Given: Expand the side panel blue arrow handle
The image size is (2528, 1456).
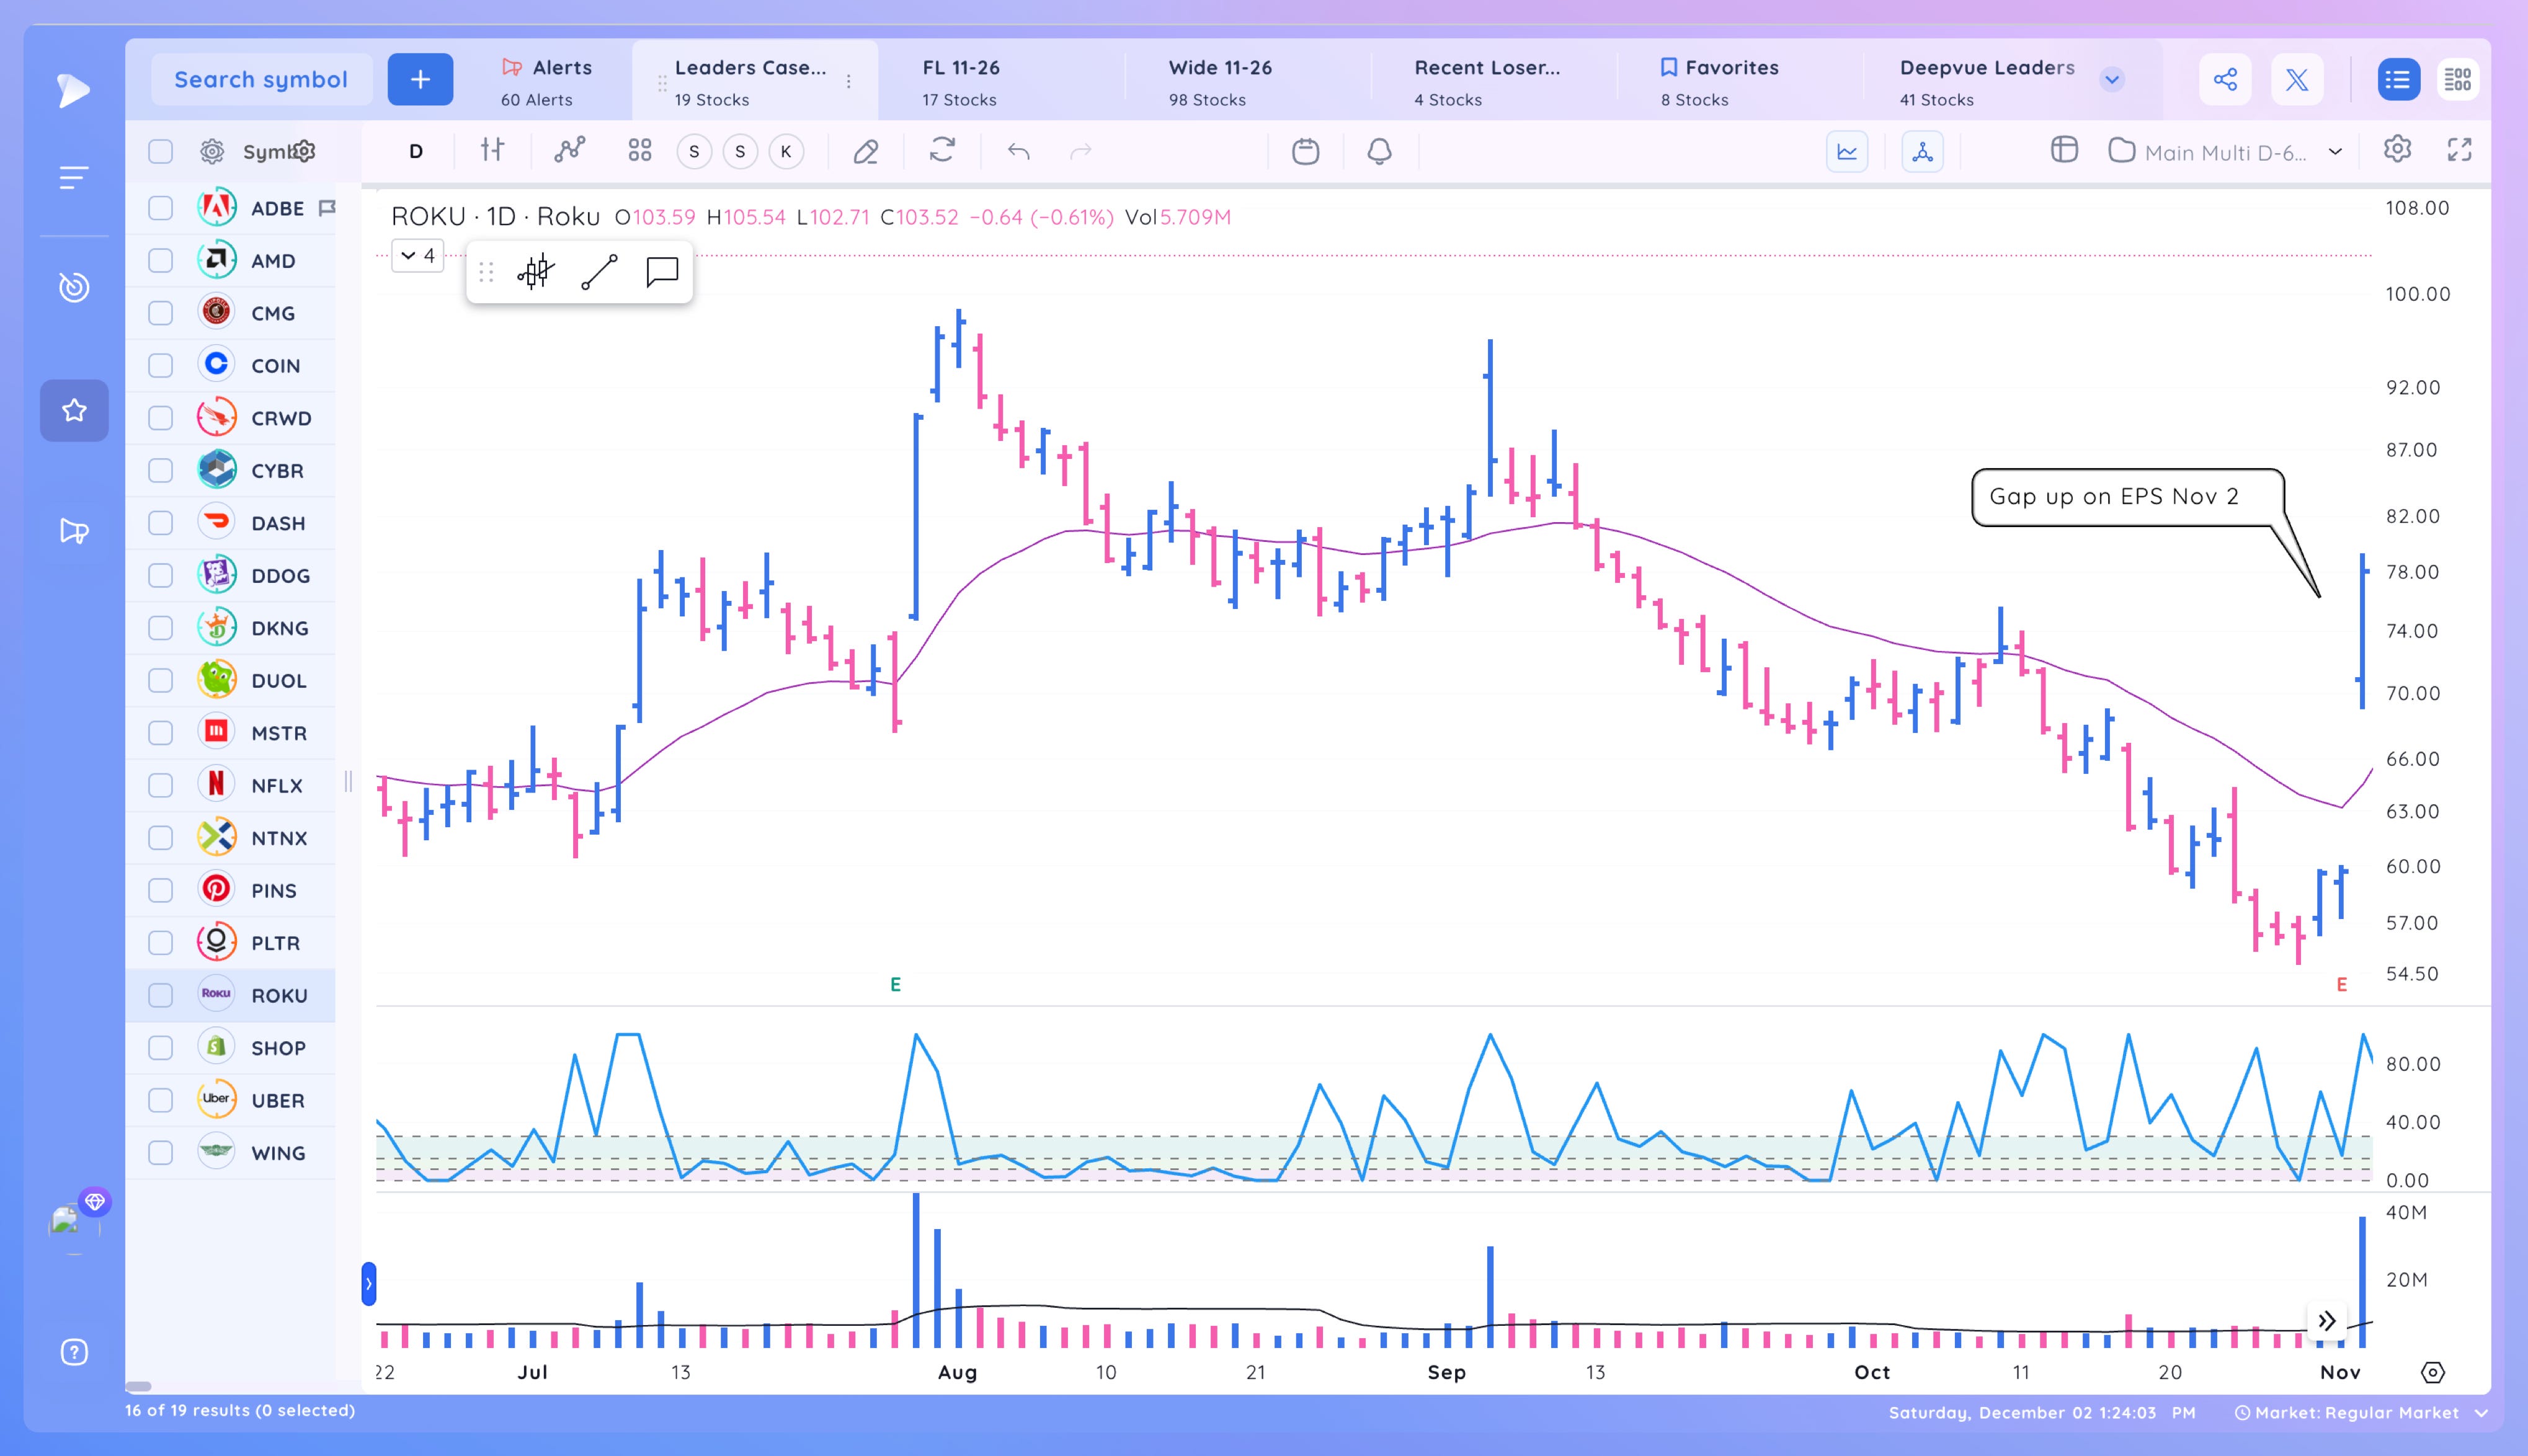Looking at the screenshot, I should (368, 1284).
